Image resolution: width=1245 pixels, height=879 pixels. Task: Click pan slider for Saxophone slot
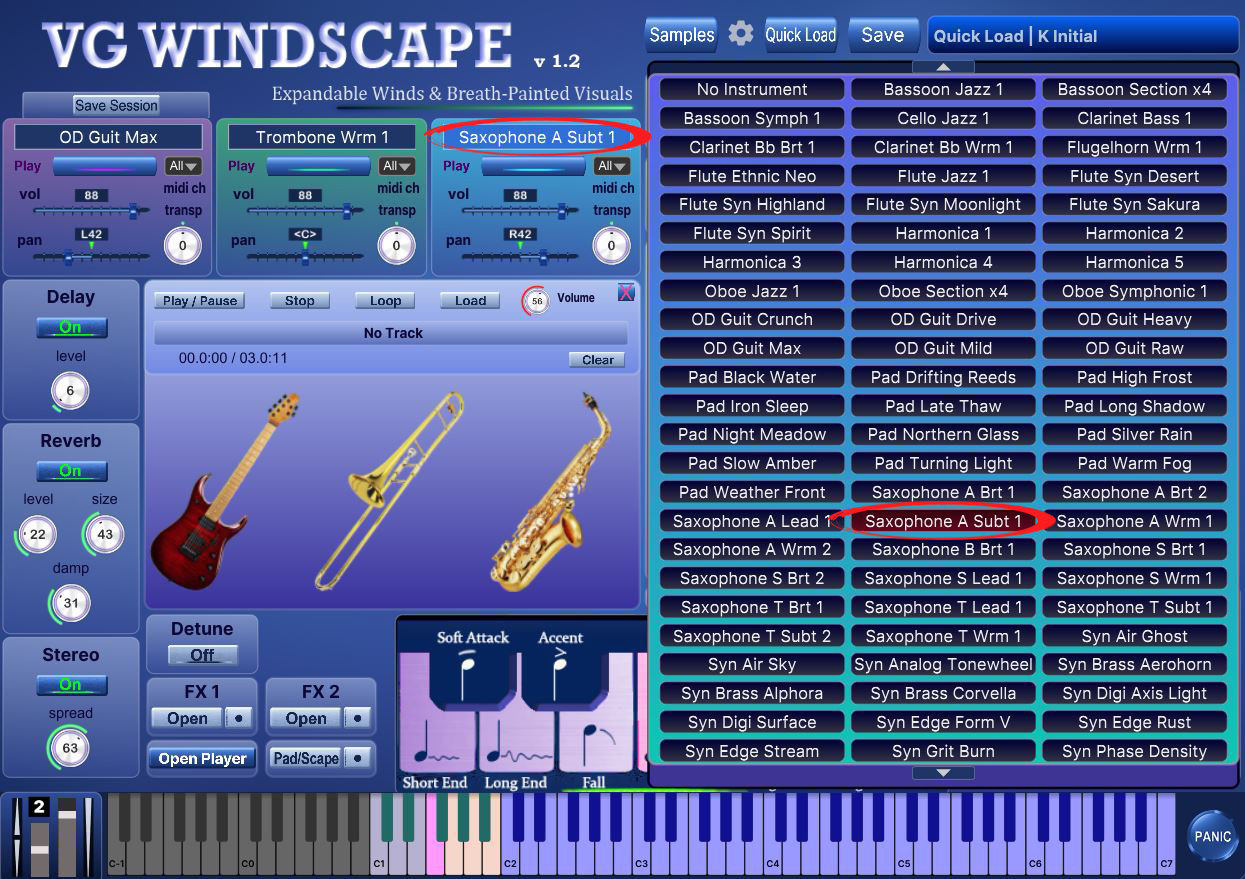pyautogui.click(x=520, y=256)
